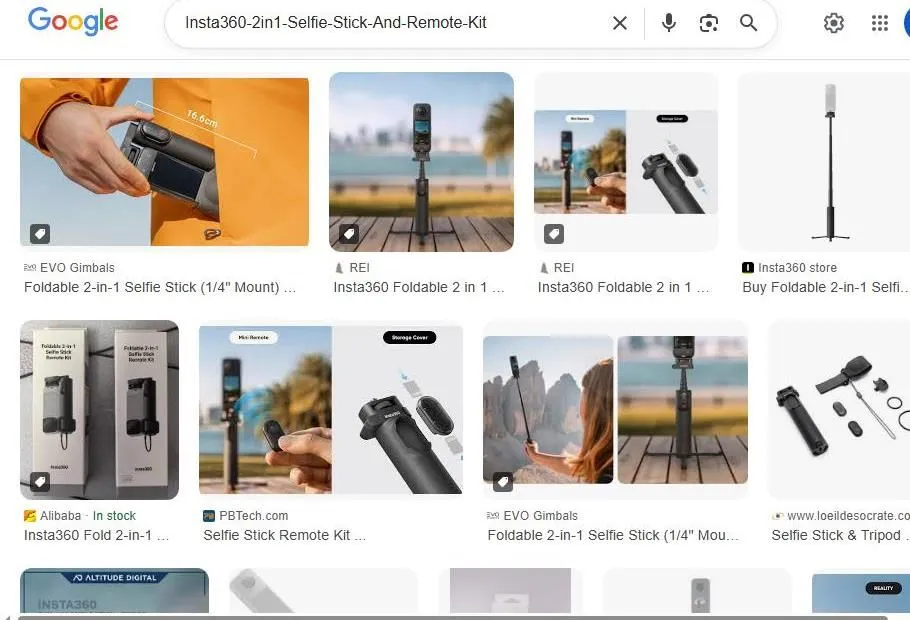910x620 pixels.
Task: Click product tag on REI deck image
Action: [x=349, y=234]
